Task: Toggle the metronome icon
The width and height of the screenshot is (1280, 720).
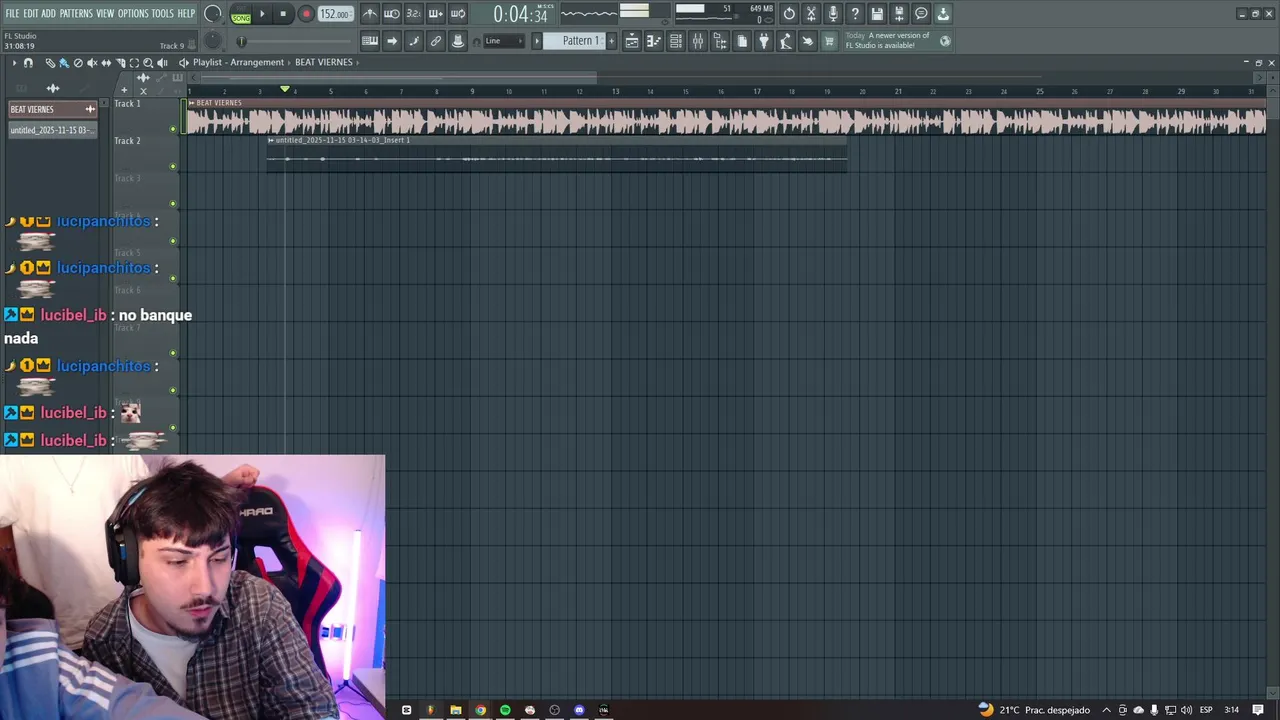Action: pyautogui.click(x=370, y=14)
